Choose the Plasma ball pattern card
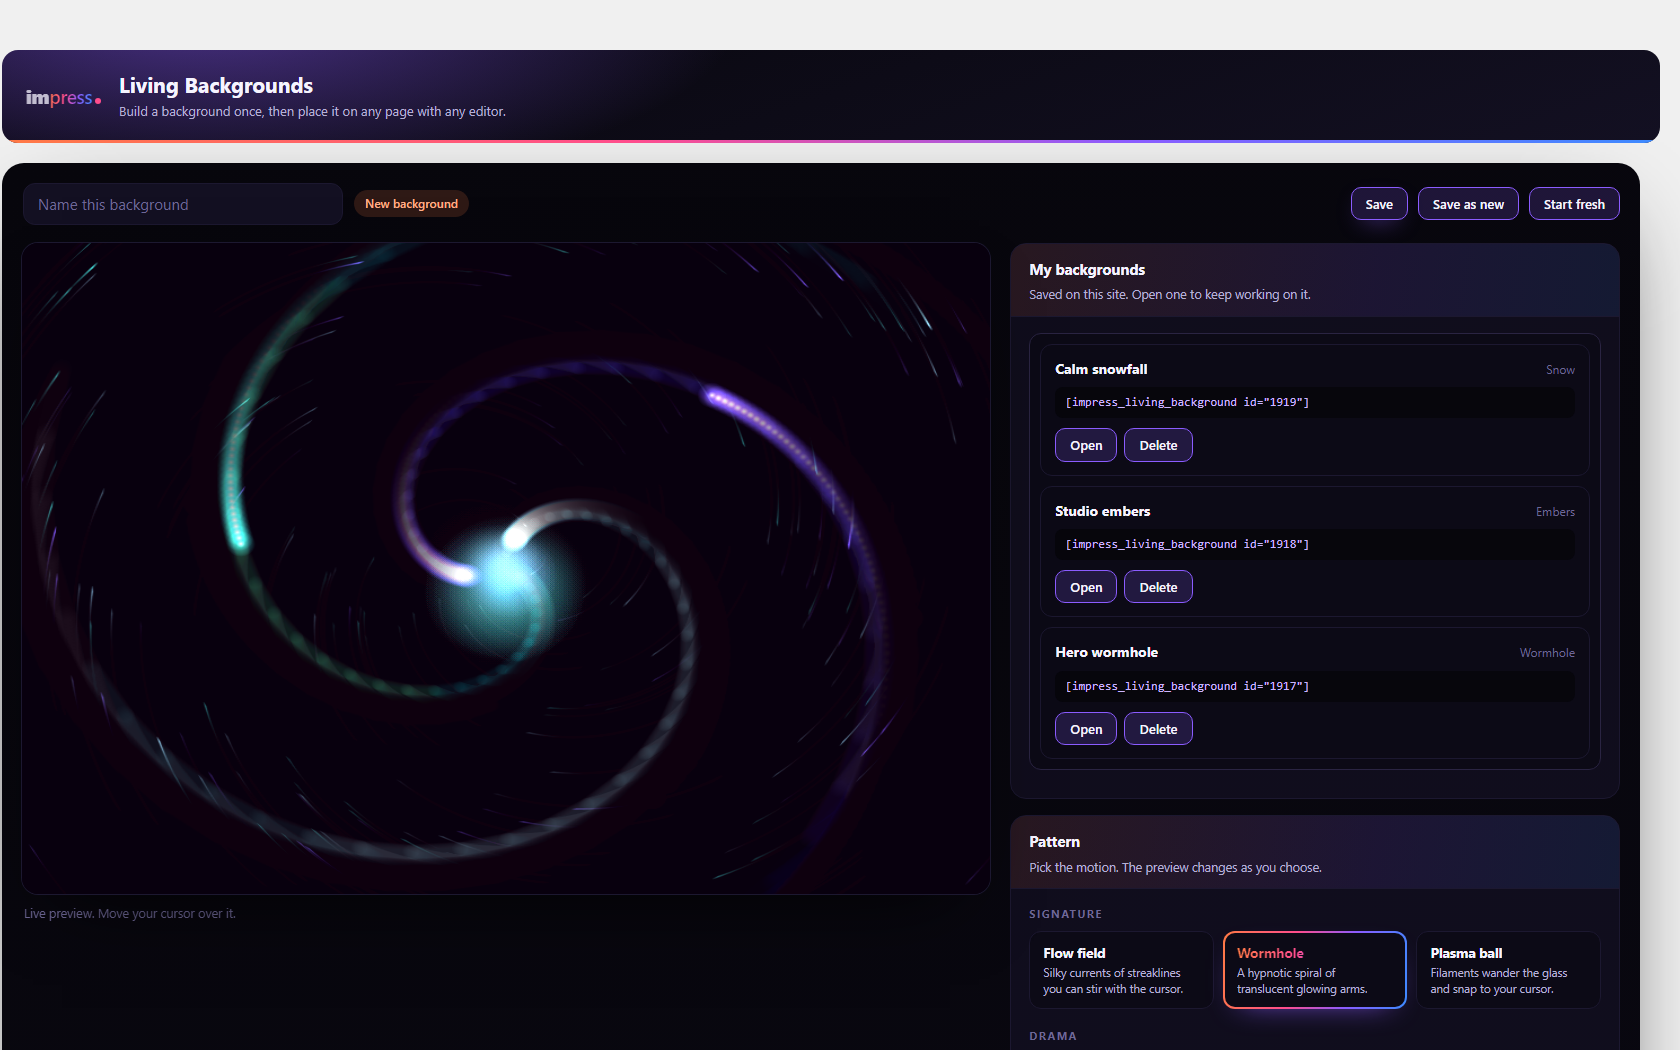This screenshot has height=1050, width=1680. [x=1508, y=970]
